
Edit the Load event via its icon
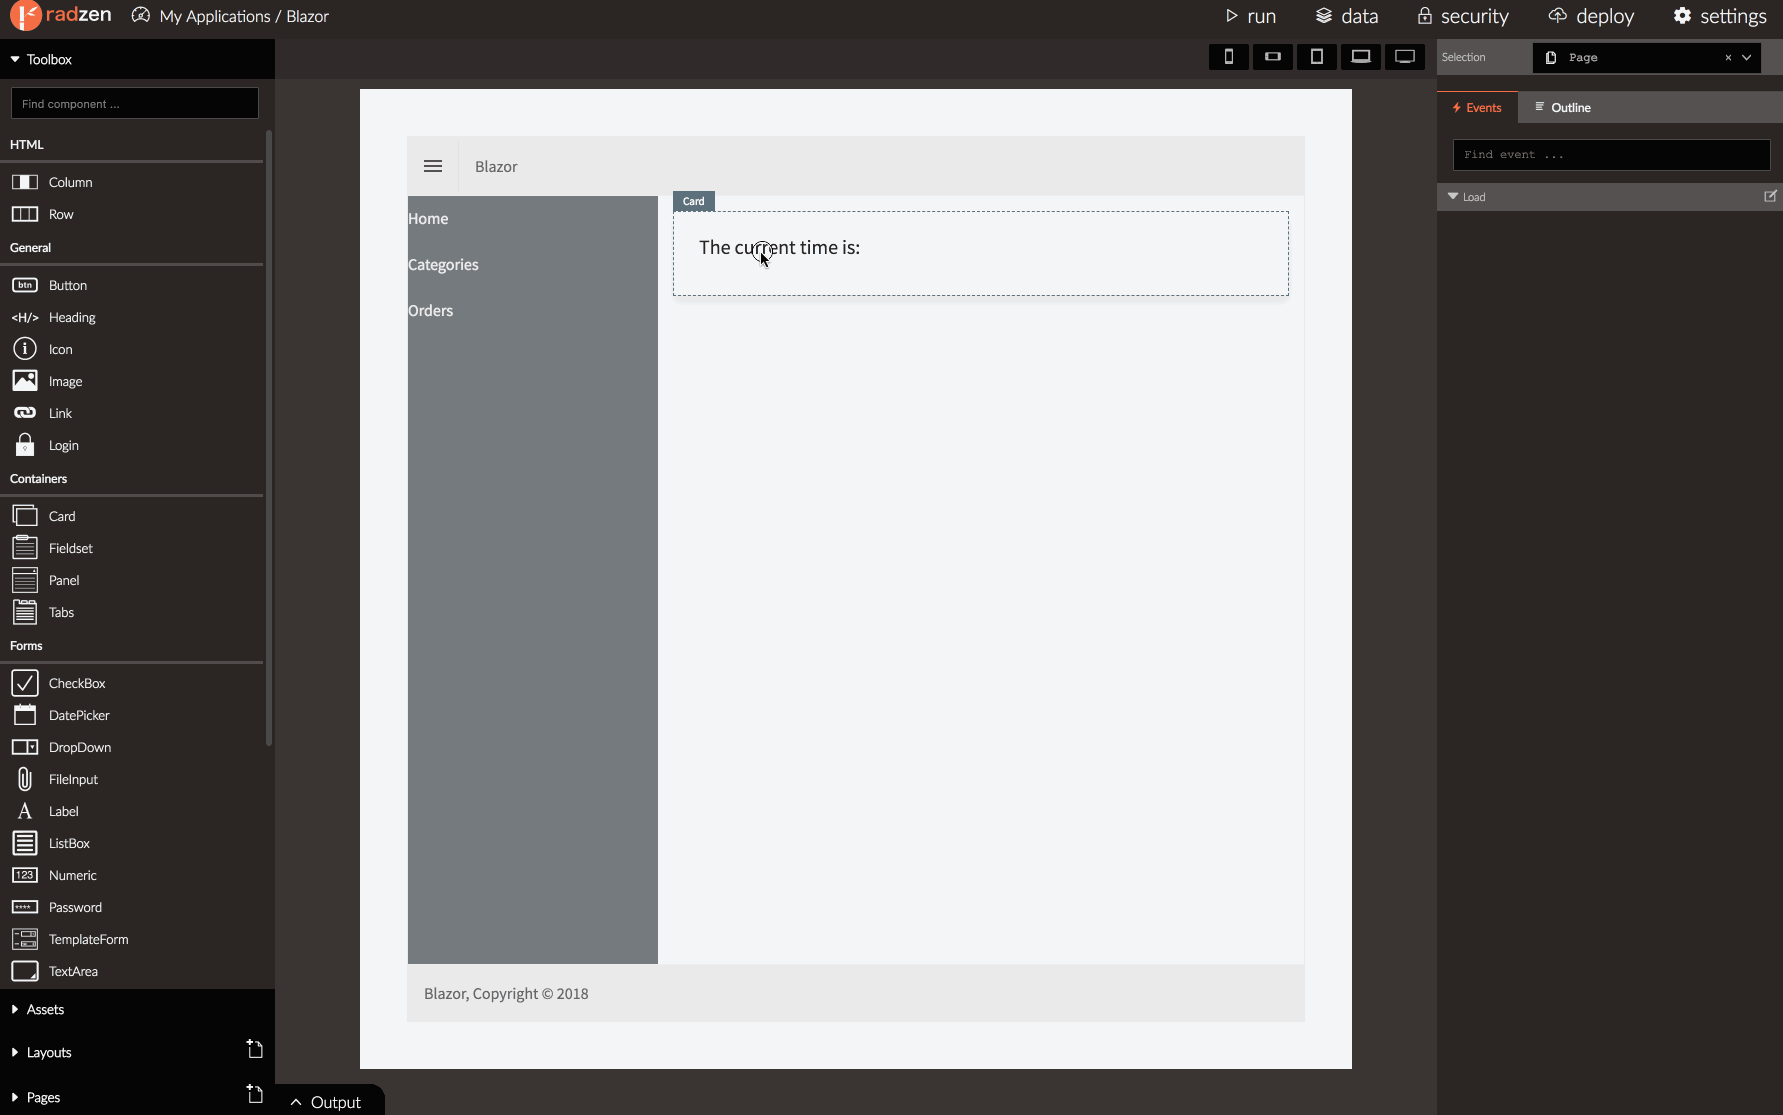tap(1770, 196)
